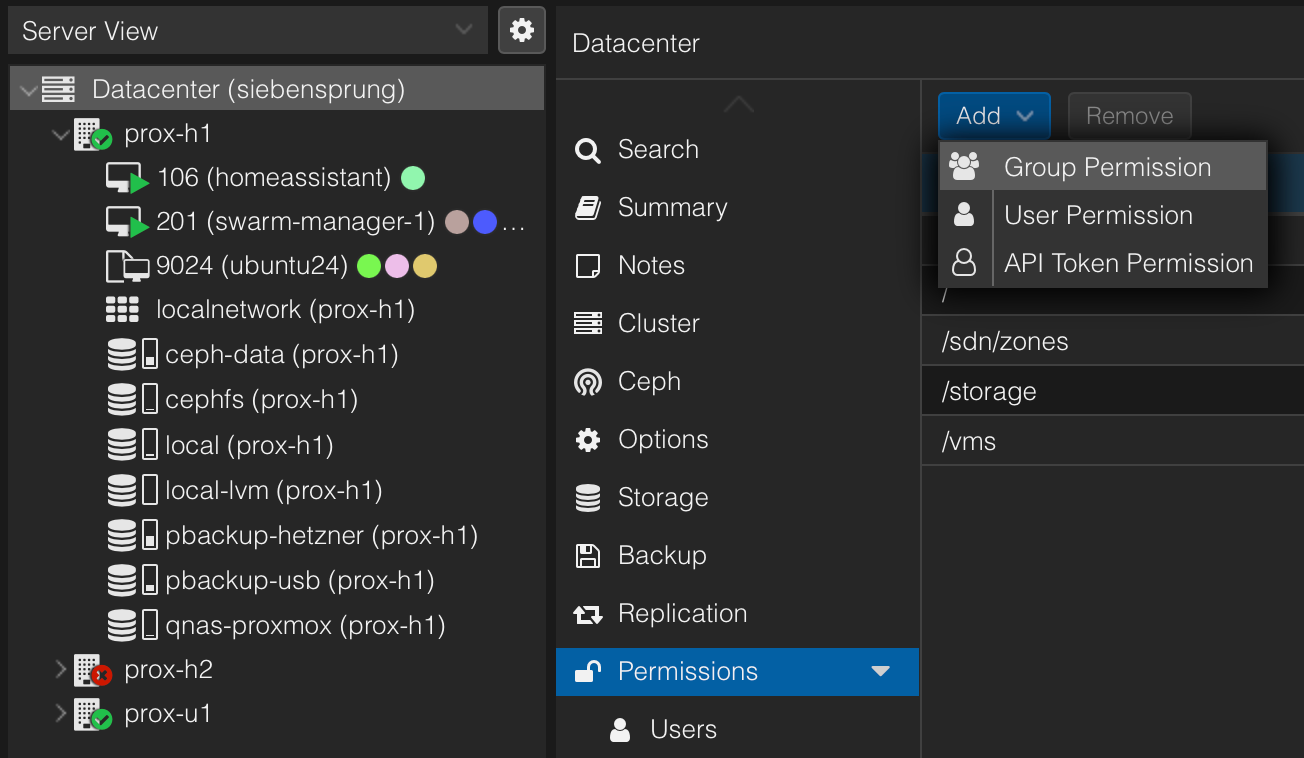Select the prox-u1 node
Screen dimensions: 1304x758
(x=276, y=714)
